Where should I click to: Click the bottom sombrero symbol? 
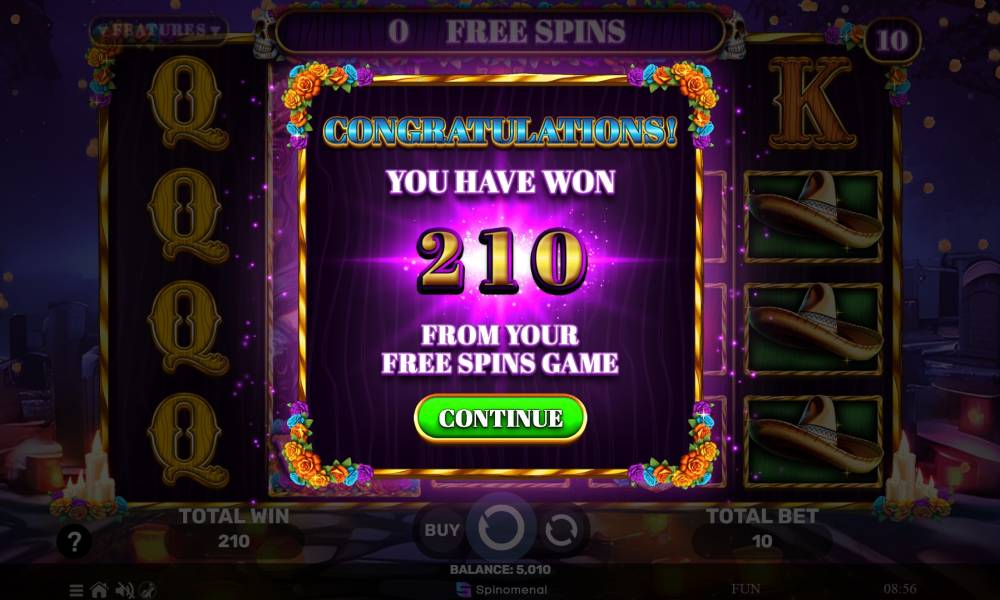pyautogui.click(x=813, y=441)
